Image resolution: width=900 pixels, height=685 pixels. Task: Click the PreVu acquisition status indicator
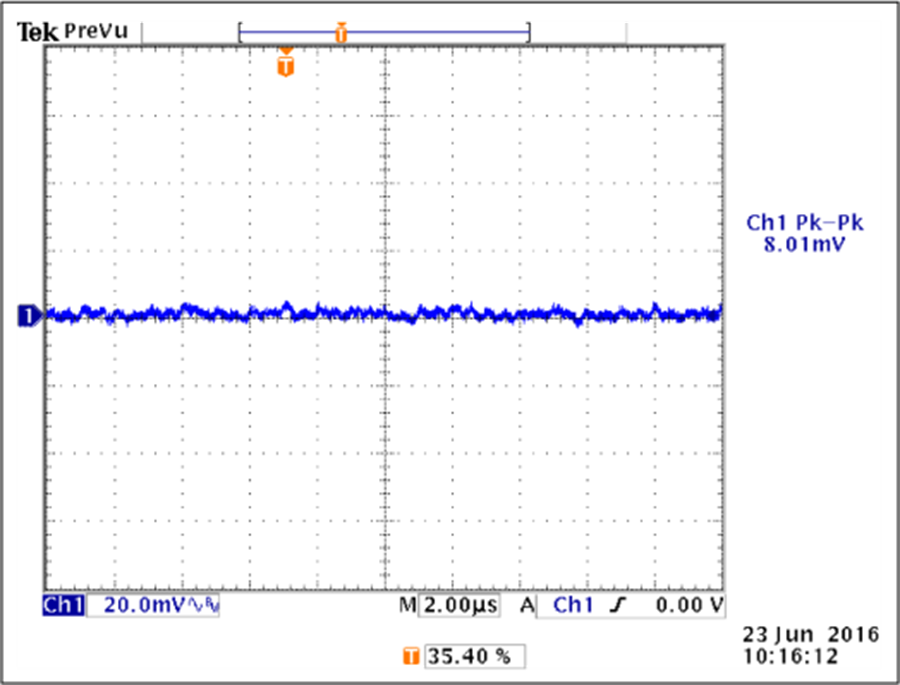[96, 32]
